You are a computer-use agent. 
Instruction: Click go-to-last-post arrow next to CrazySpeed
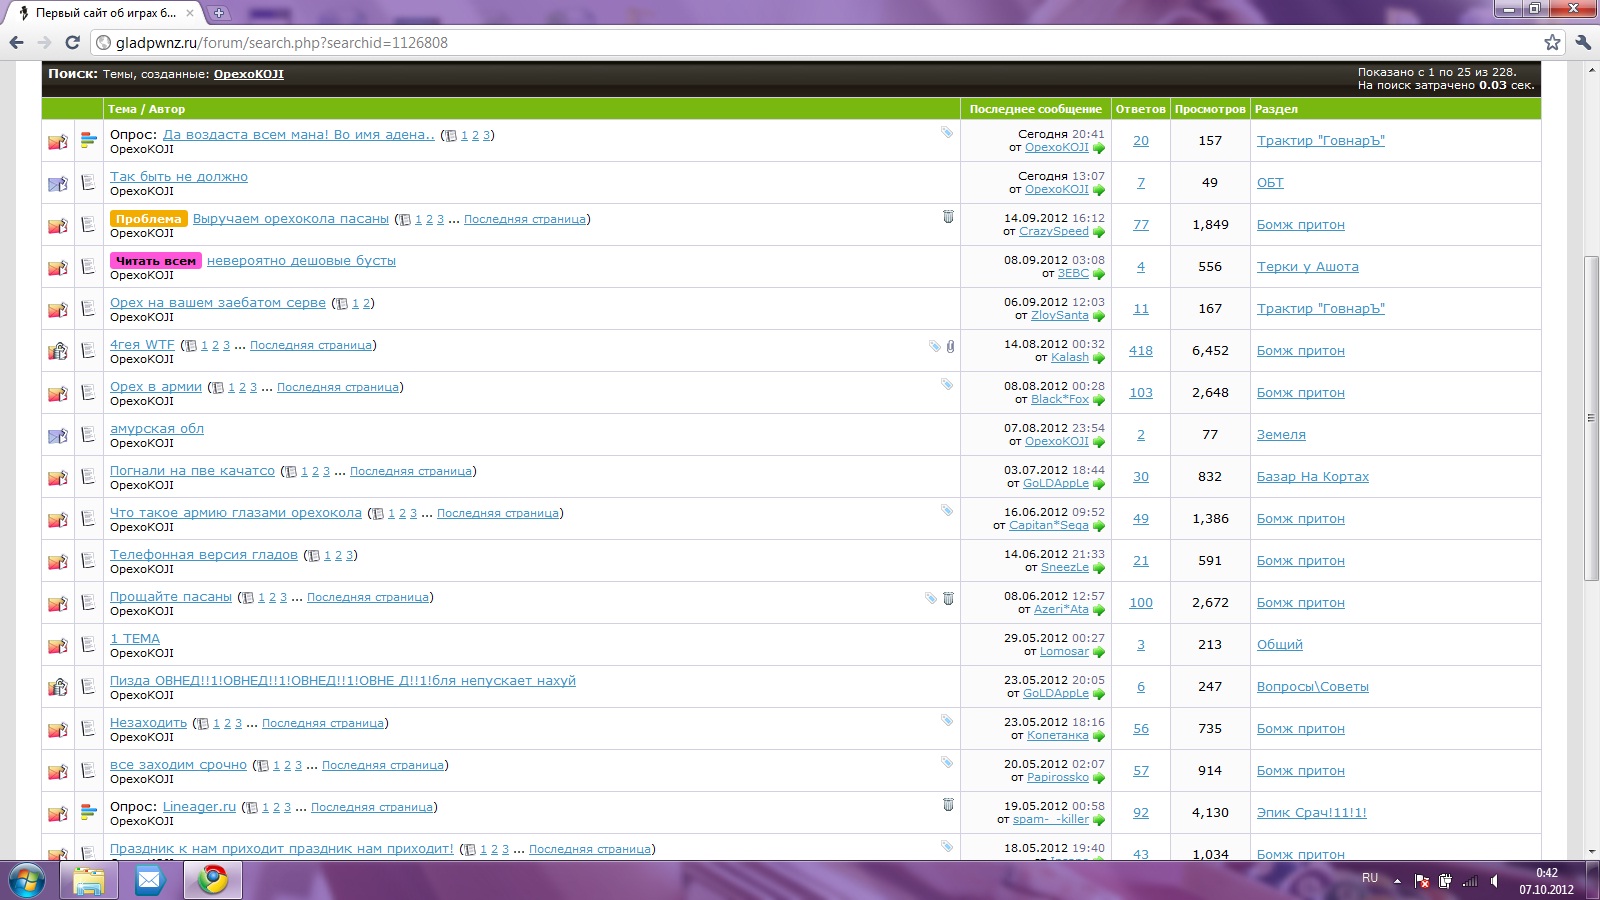tap(1099, 232)
